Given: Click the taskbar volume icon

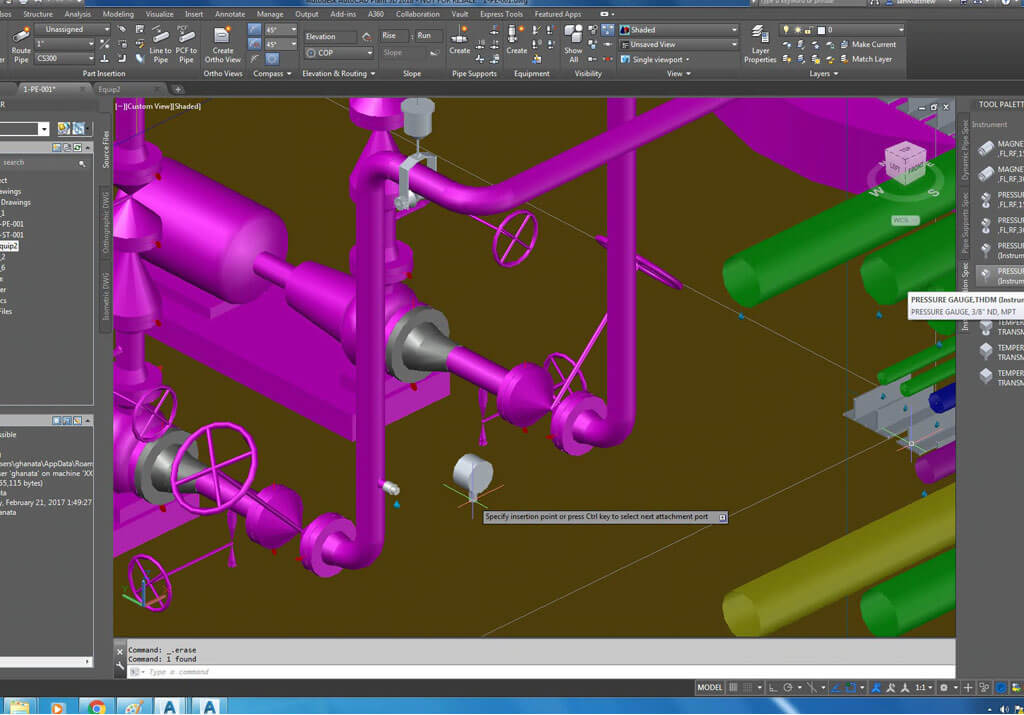Looking at the screenshot, I should pyautogui.click(x=1004, y=709).
